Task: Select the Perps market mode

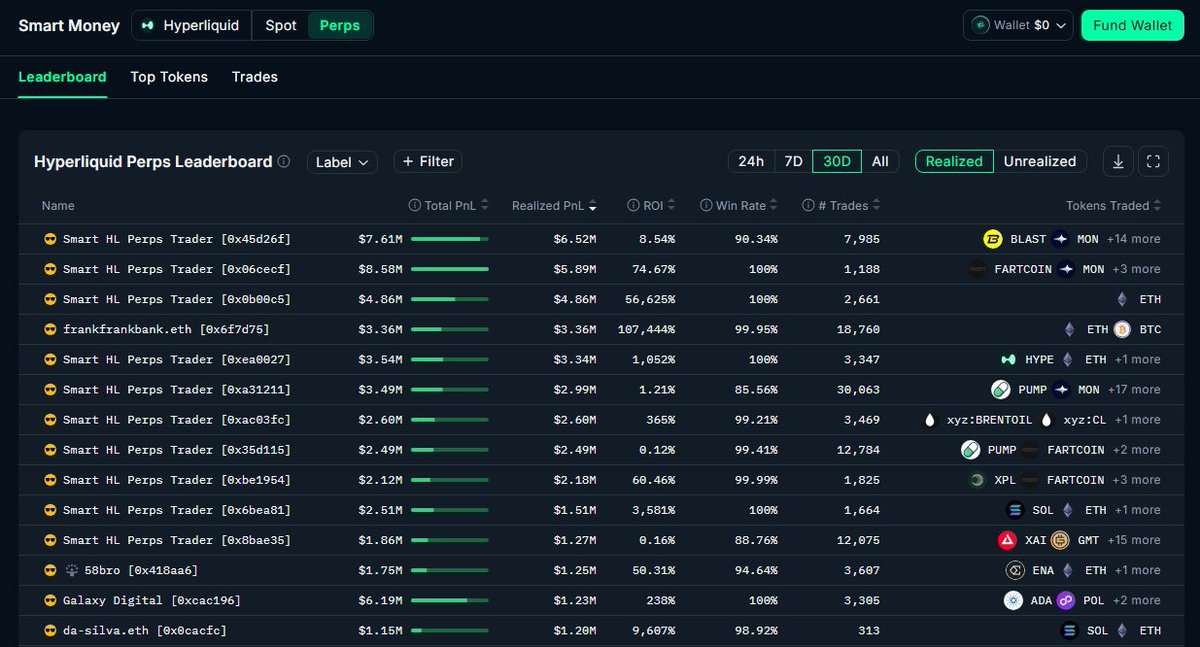Action: click(x=340, y=25)
